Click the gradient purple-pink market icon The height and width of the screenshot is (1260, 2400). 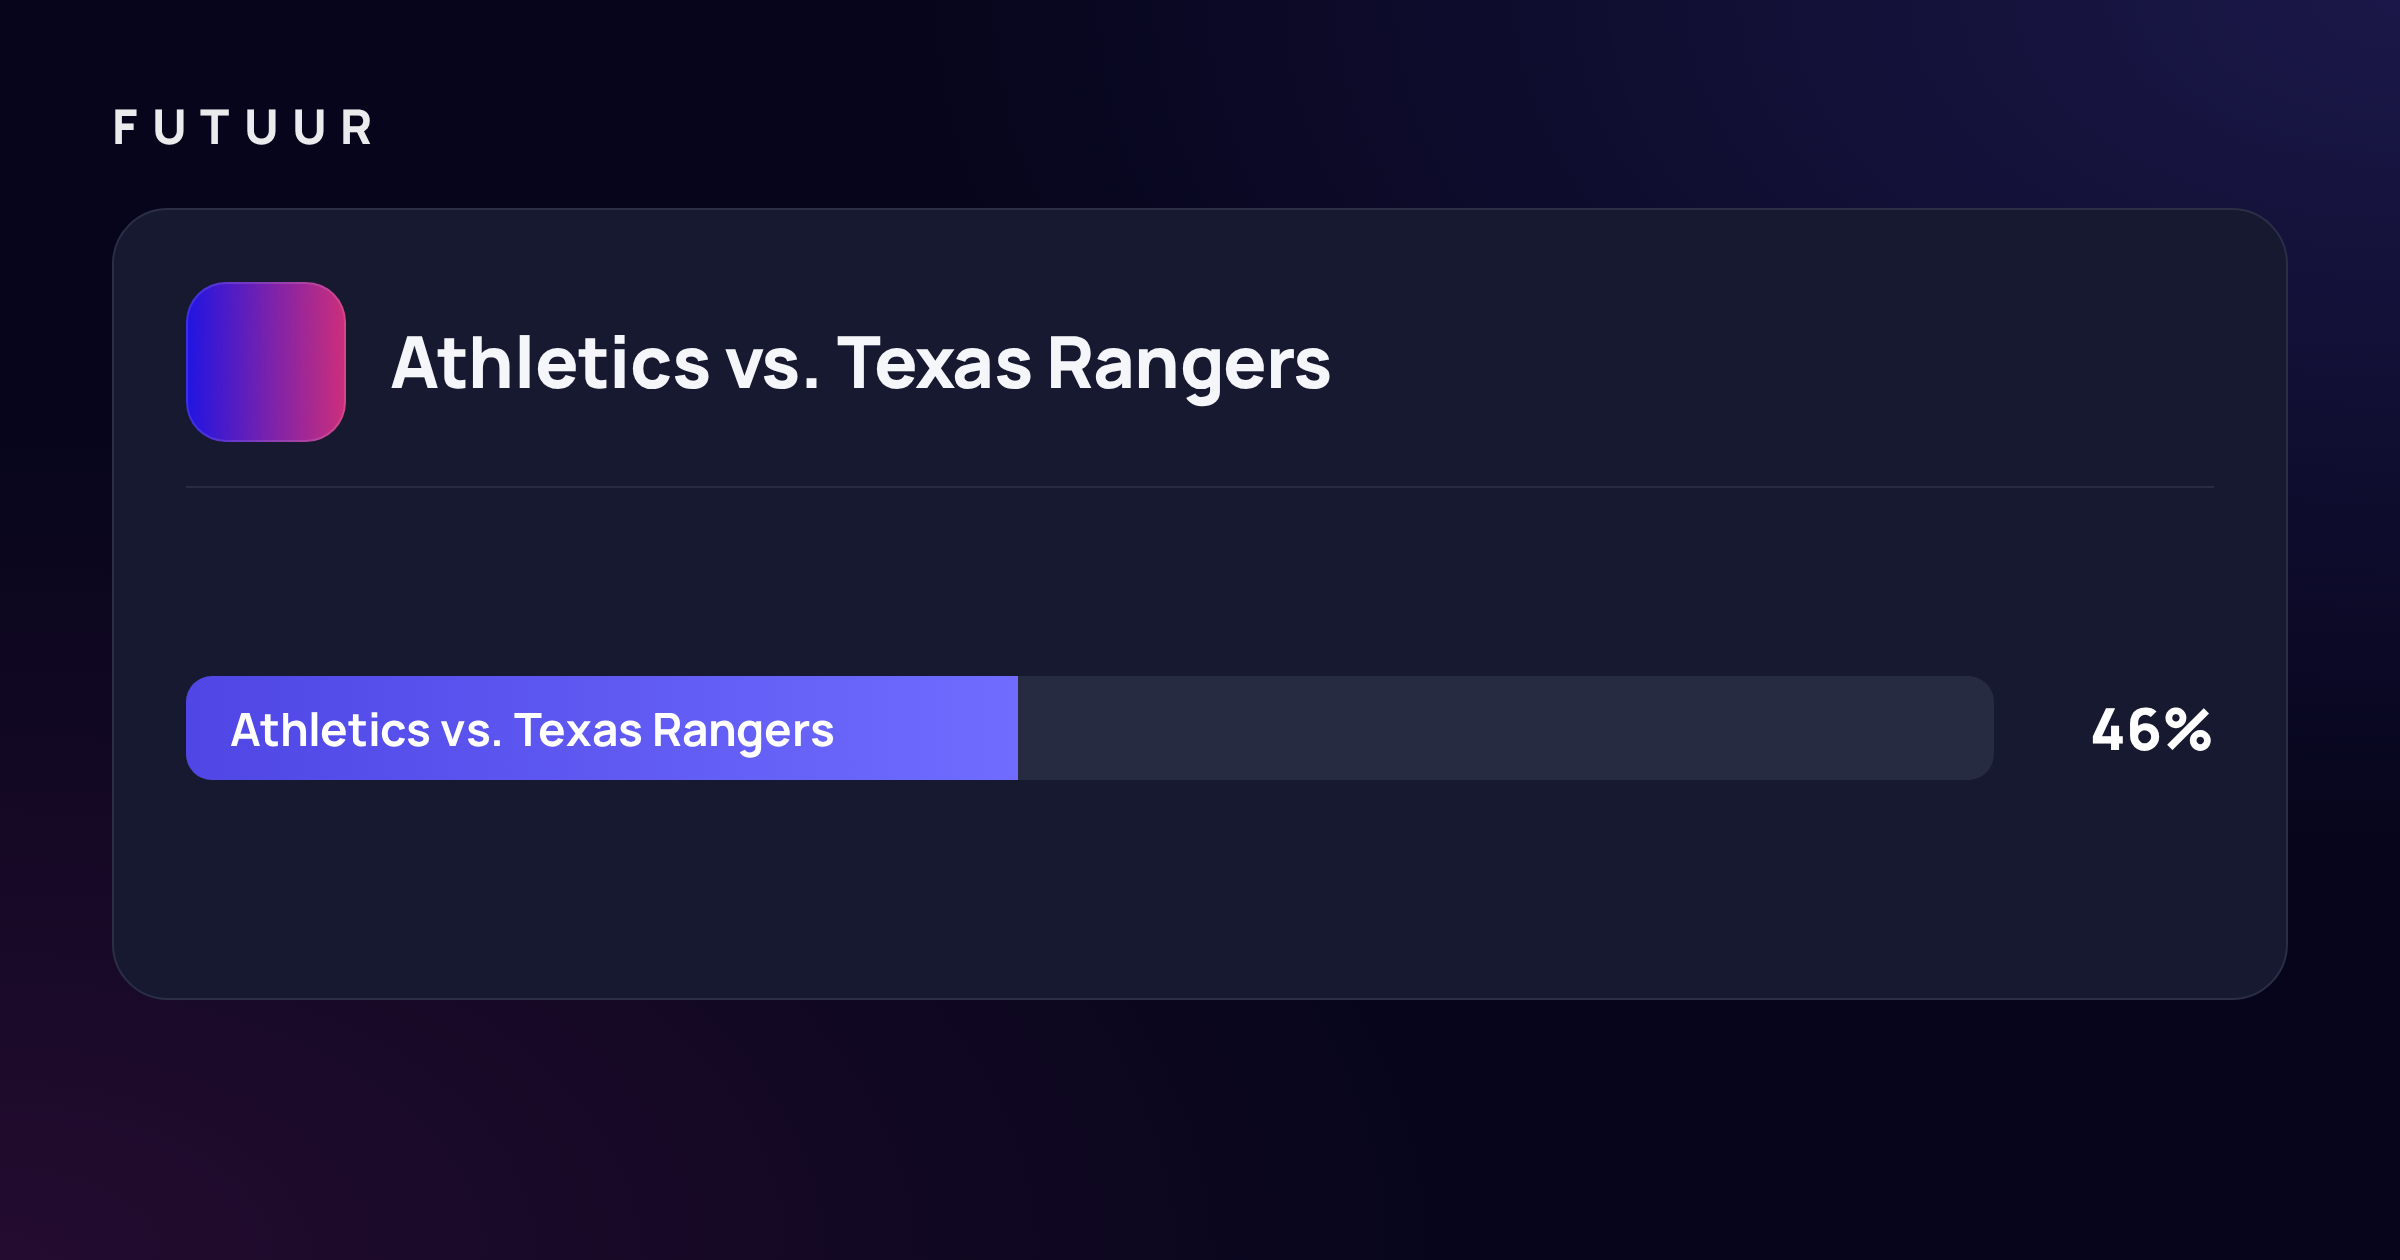click(266, 362)
